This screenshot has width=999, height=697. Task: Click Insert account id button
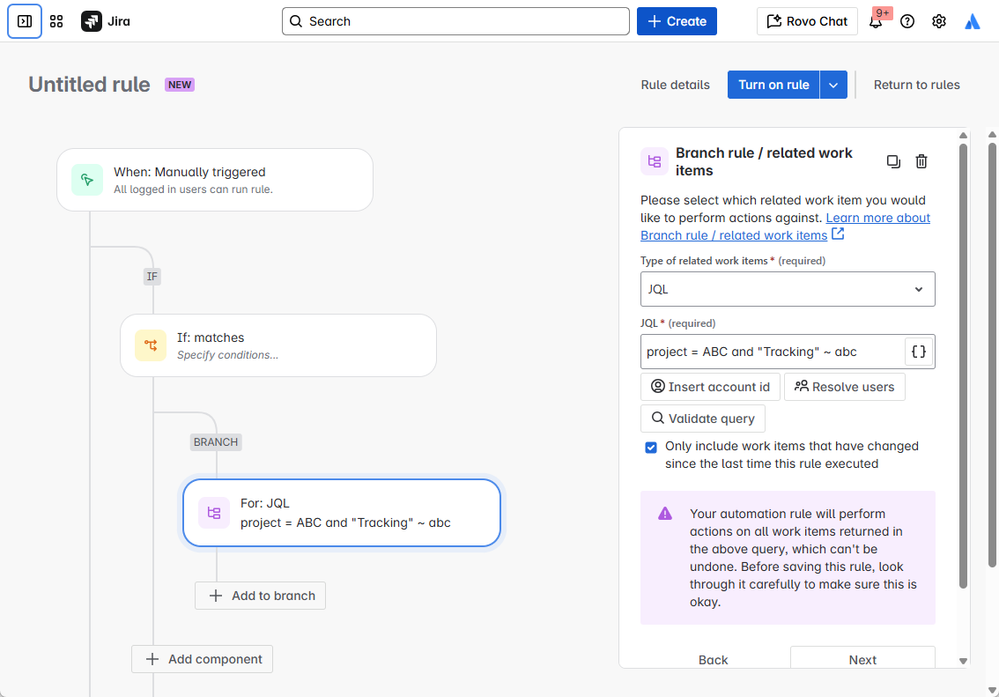pos(710,387)
